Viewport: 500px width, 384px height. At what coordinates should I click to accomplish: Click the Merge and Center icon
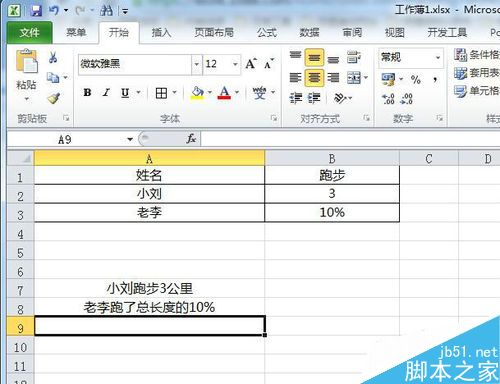[x=354, y=78]
